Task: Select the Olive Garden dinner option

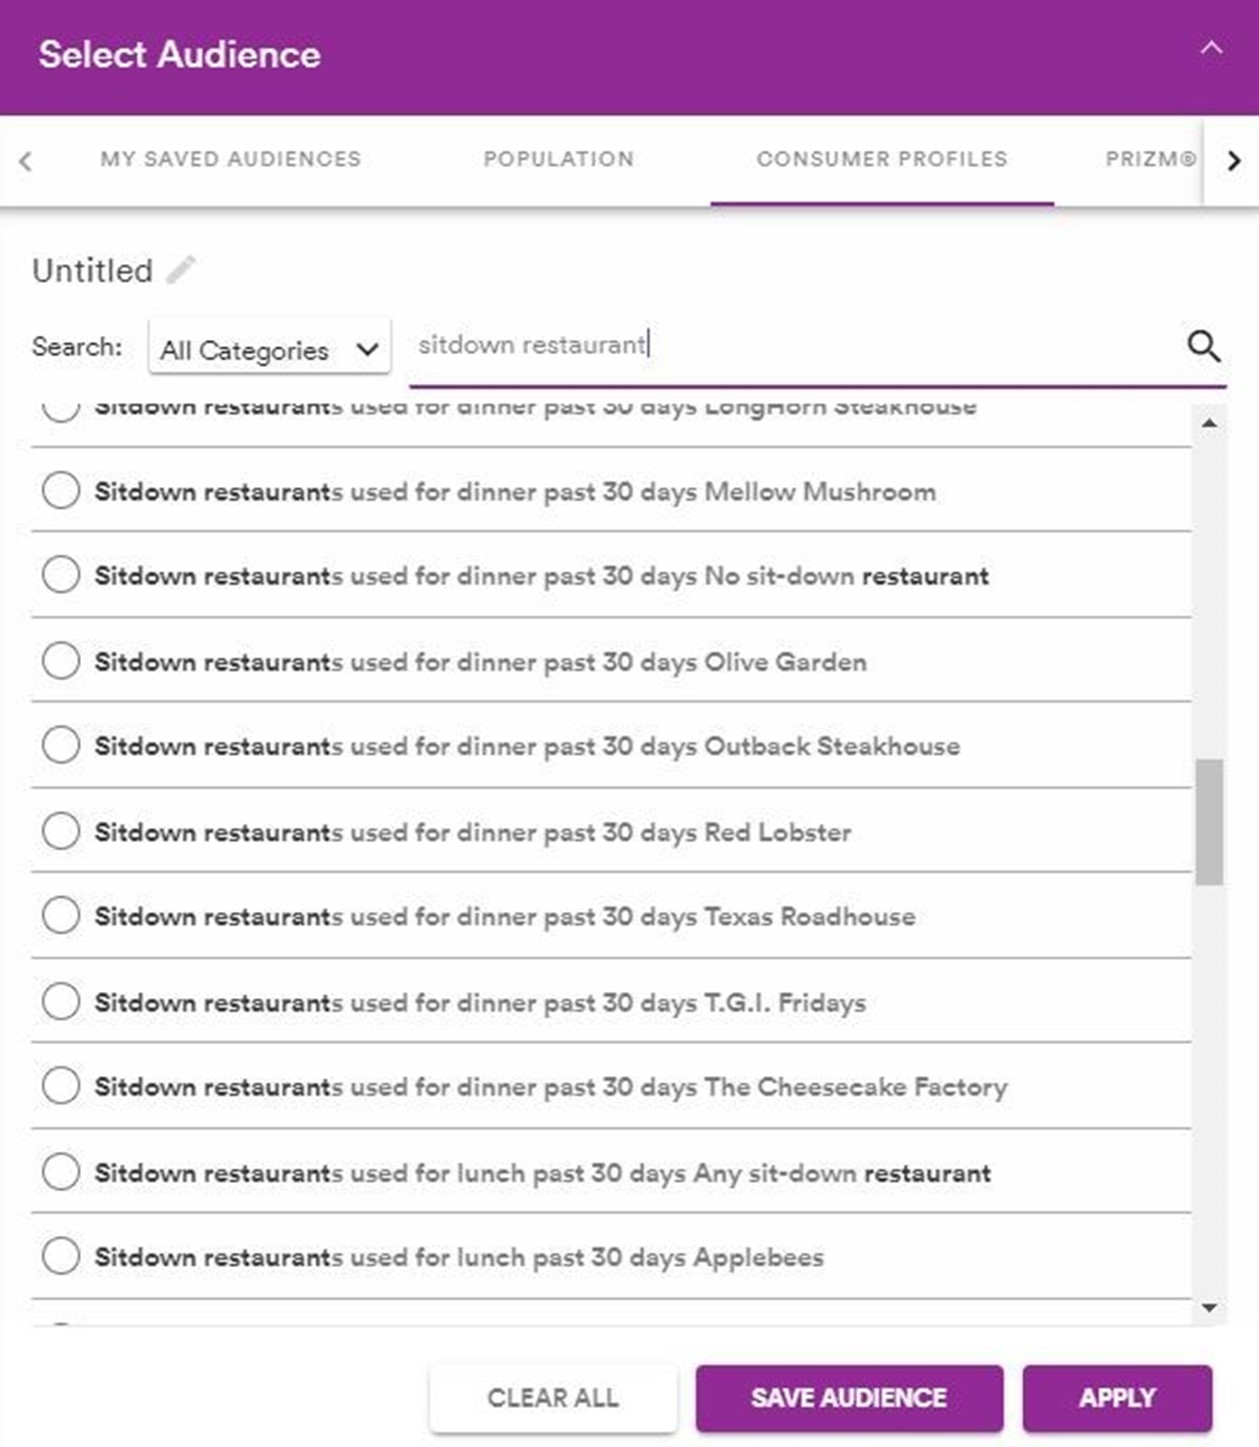Action: click(61, 661)
